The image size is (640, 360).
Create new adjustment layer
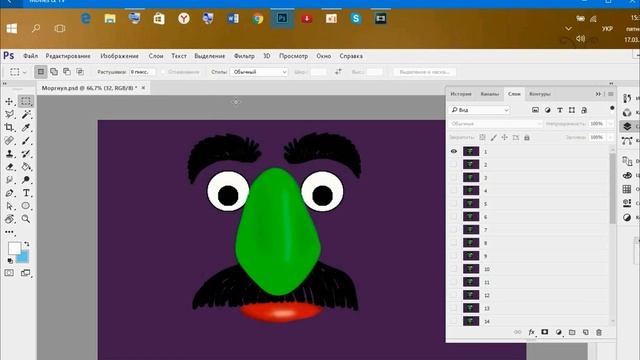558,332
